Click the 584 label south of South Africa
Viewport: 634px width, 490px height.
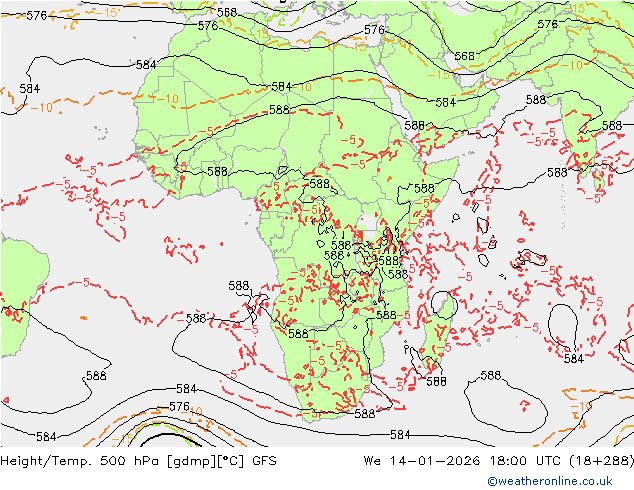400,435
